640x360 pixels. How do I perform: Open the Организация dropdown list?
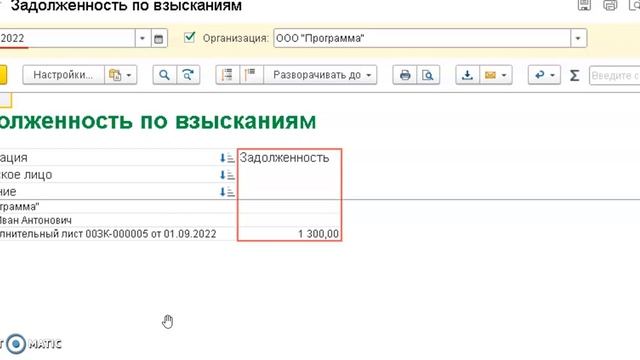(578, 38)
